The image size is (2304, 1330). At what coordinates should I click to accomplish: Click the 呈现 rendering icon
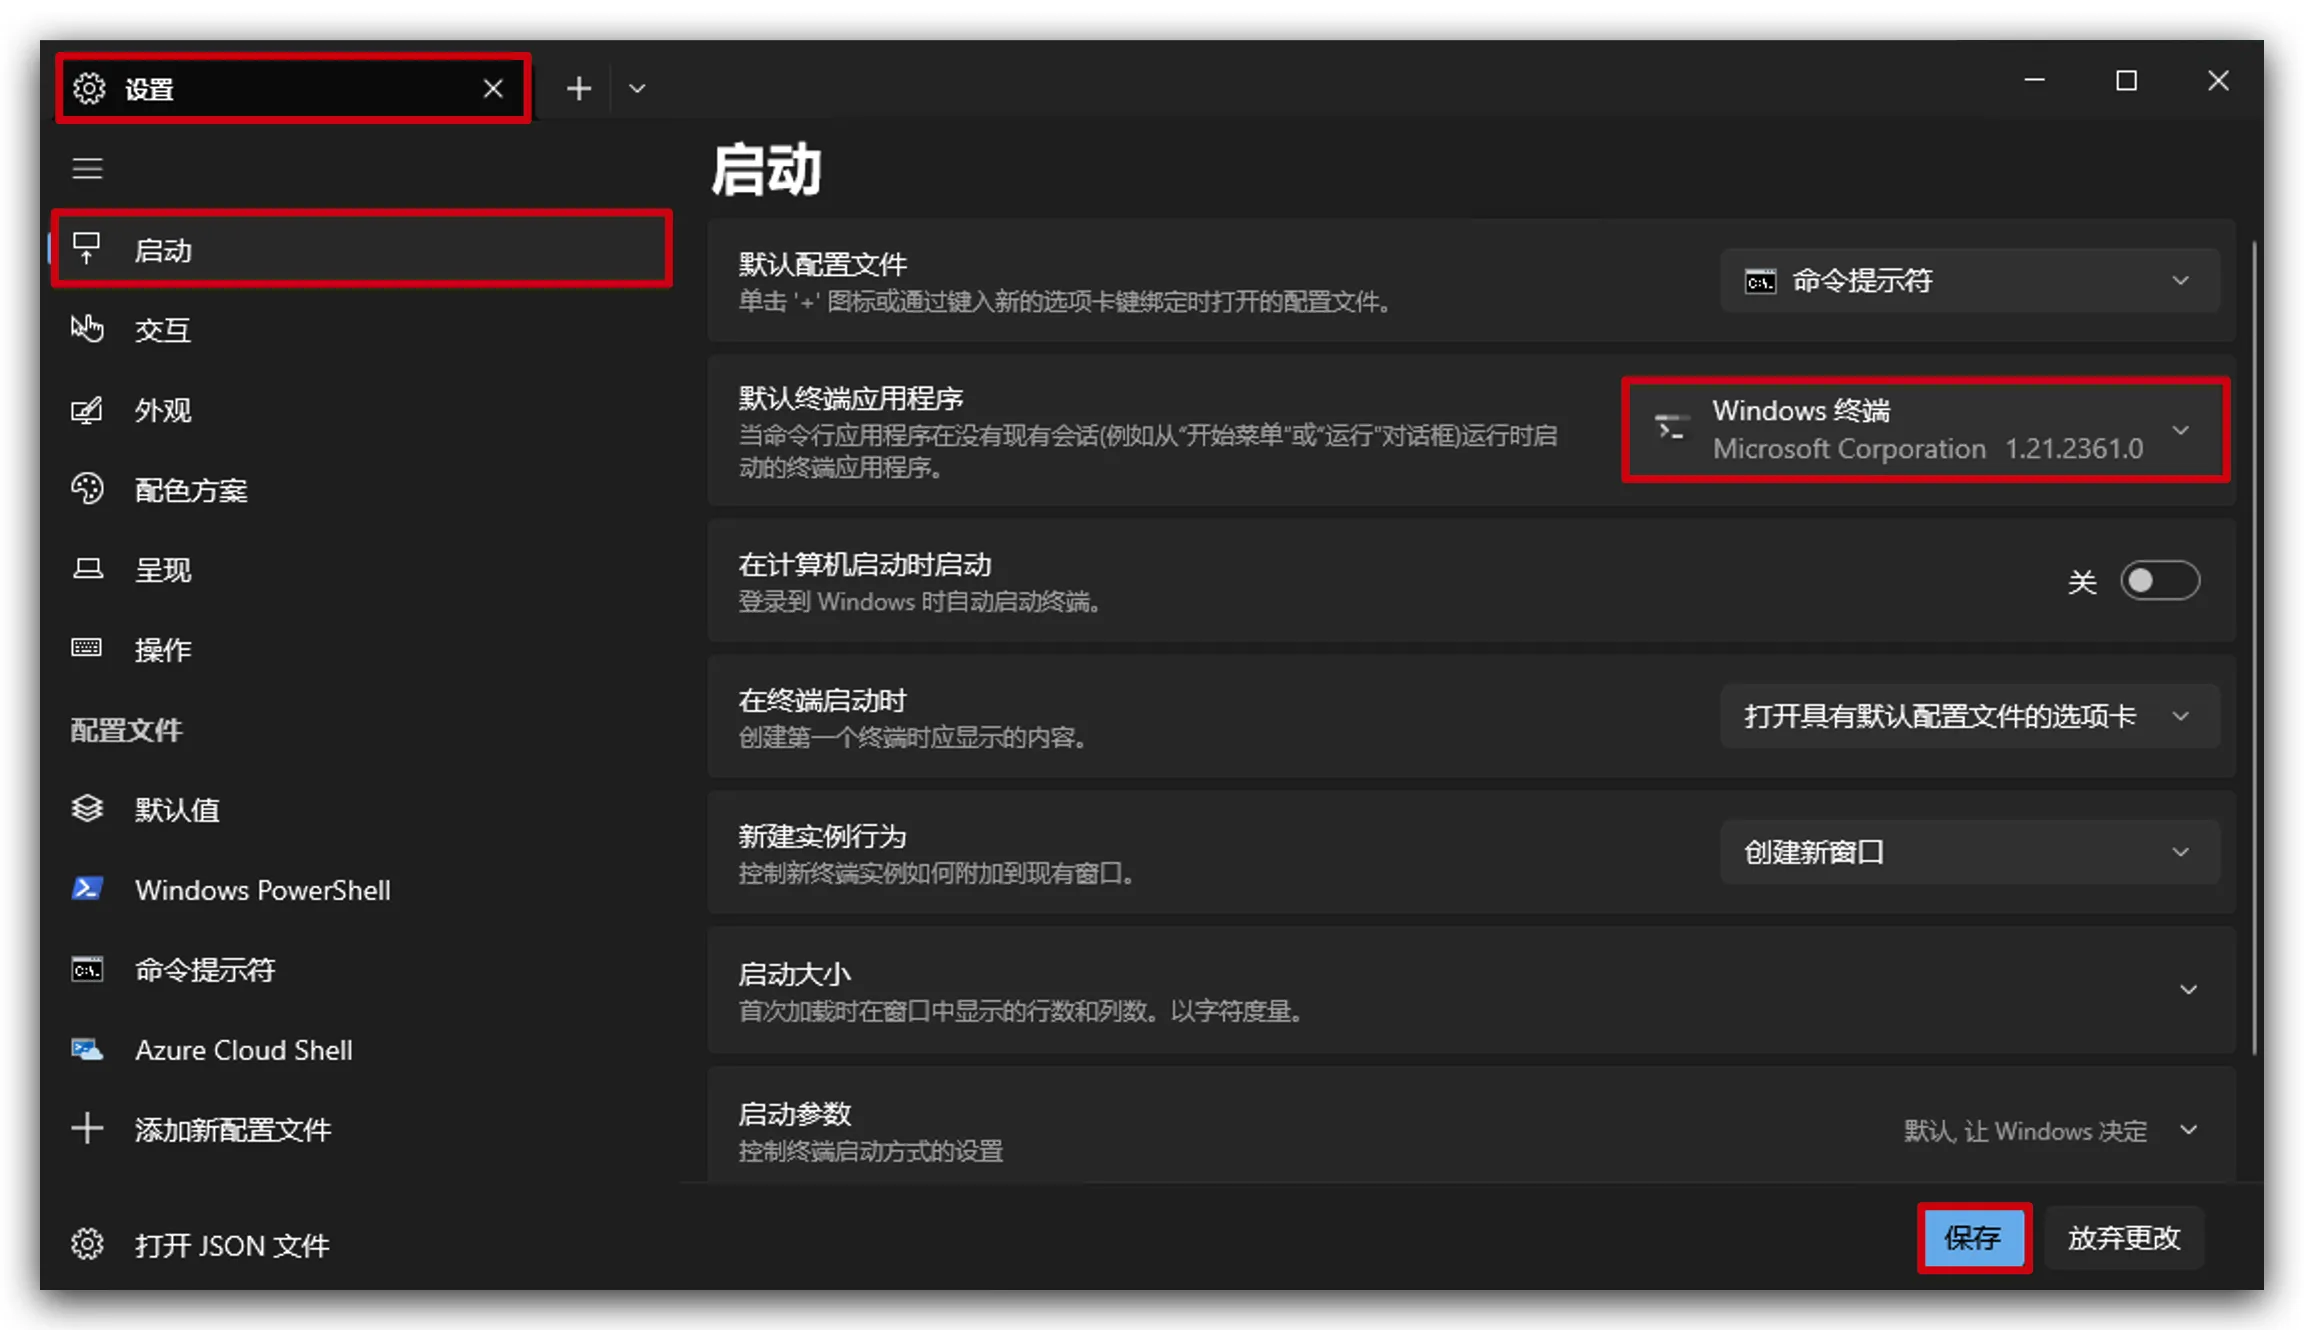(87, 569)
